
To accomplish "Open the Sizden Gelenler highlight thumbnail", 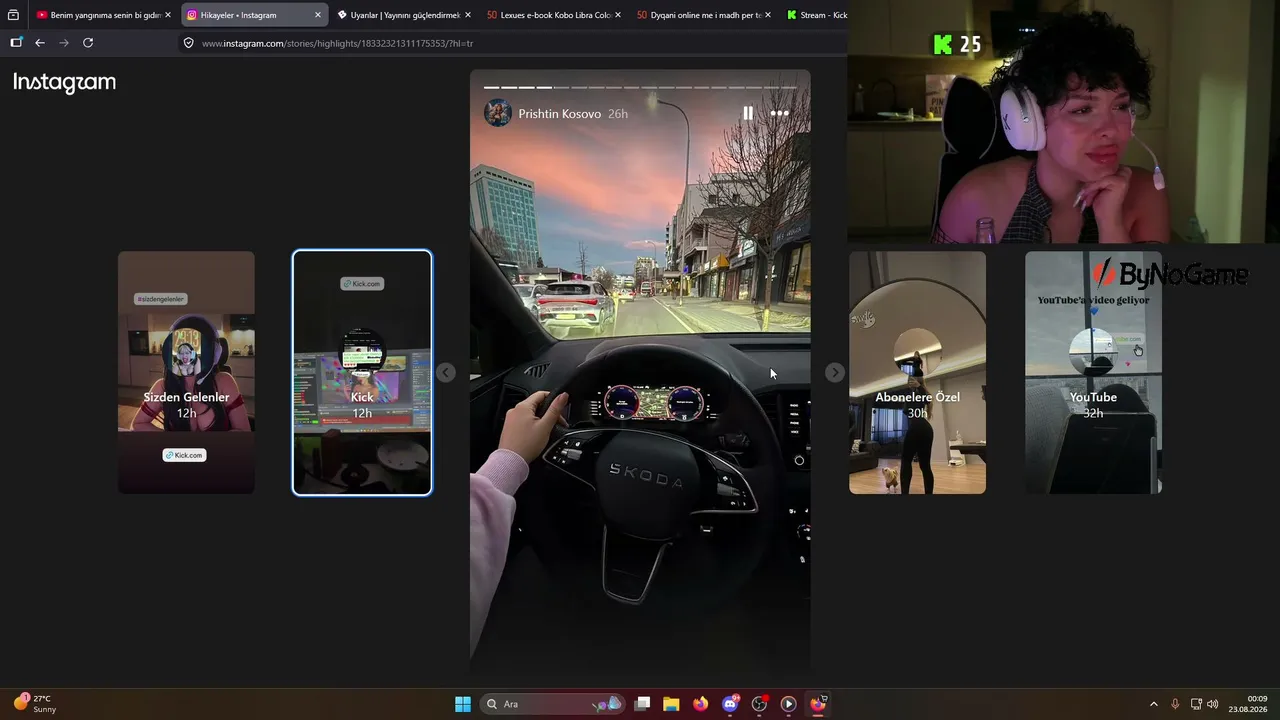I will (x=186, y=372).
